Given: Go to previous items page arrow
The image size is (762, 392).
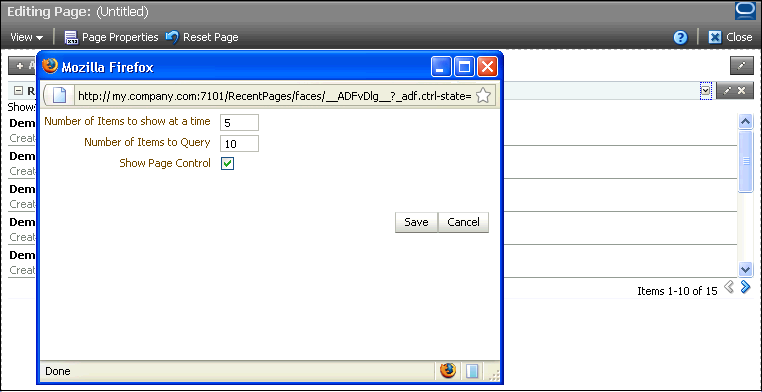Looking at the screenshot, I should click(x=728, y=288).
